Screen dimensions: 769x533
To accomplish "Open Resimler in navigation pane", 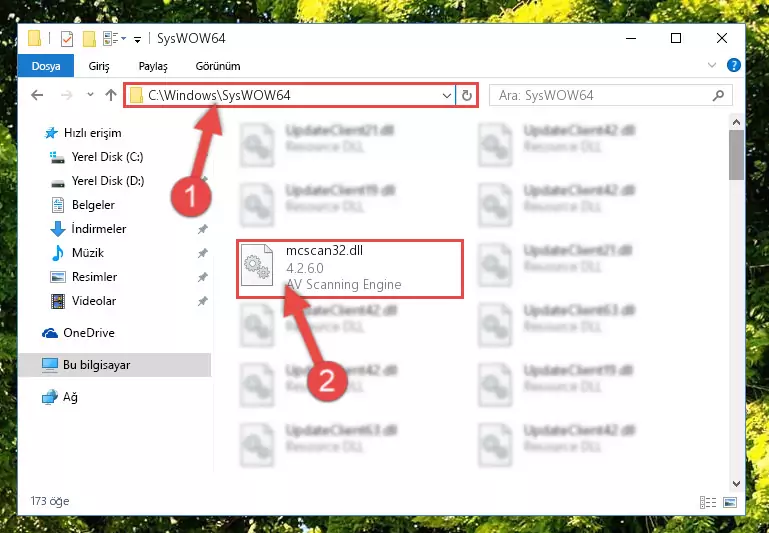I will (x=84, y=277).
